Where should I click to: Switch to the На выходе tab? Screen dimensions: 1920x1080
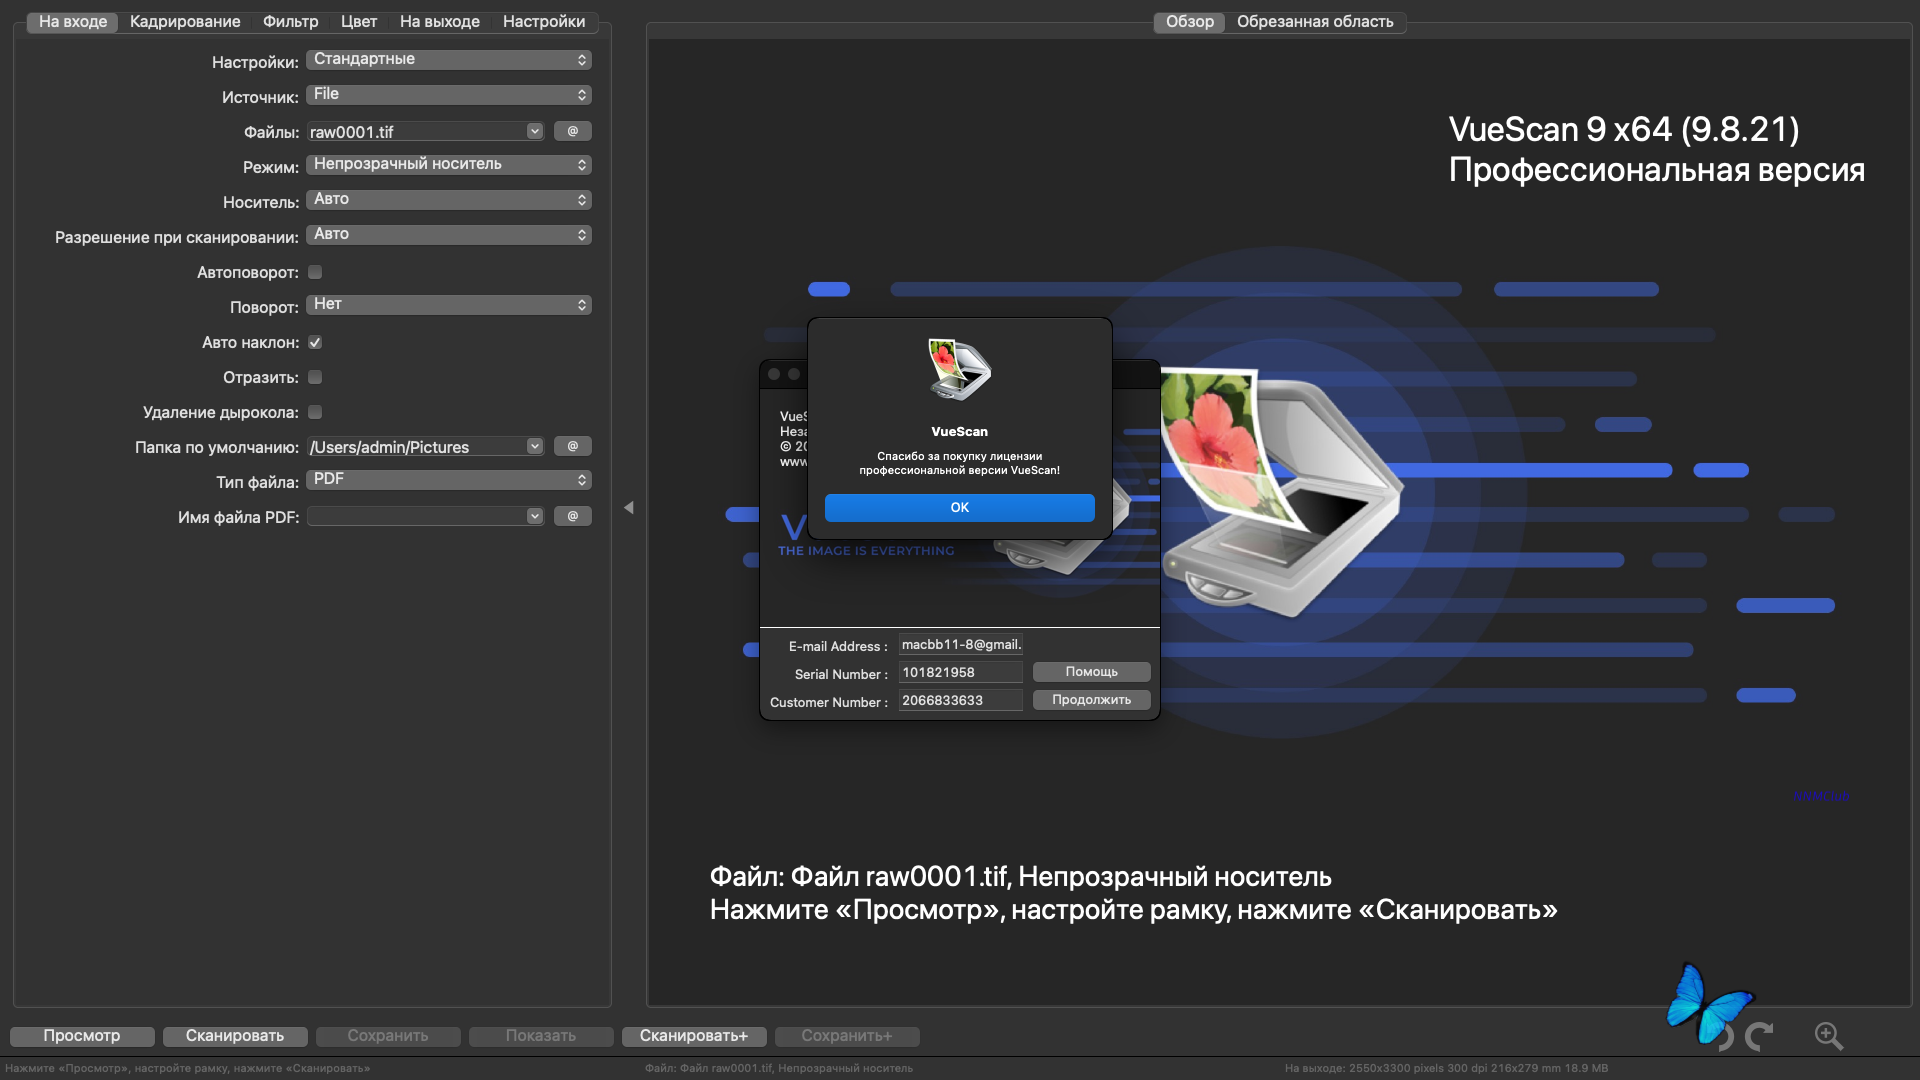(x=440, y=22)
